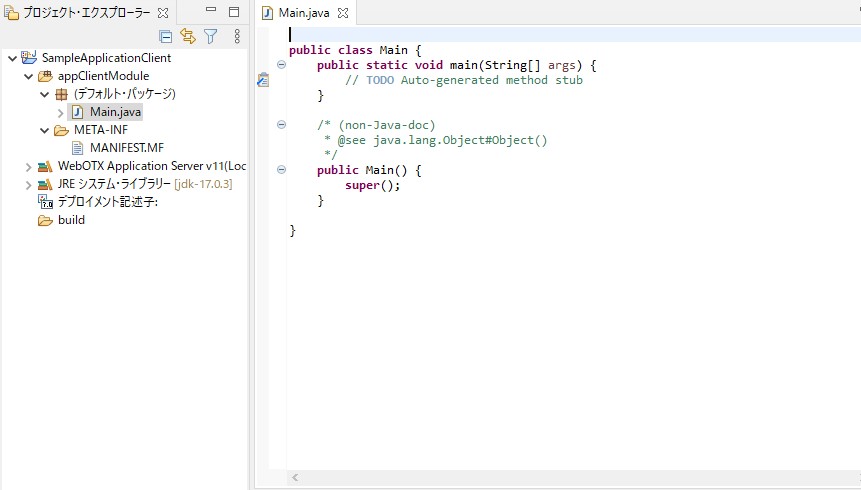Fold the main method in the editor
The height and width of the screenshot is (490, 861).
(281, 65)
